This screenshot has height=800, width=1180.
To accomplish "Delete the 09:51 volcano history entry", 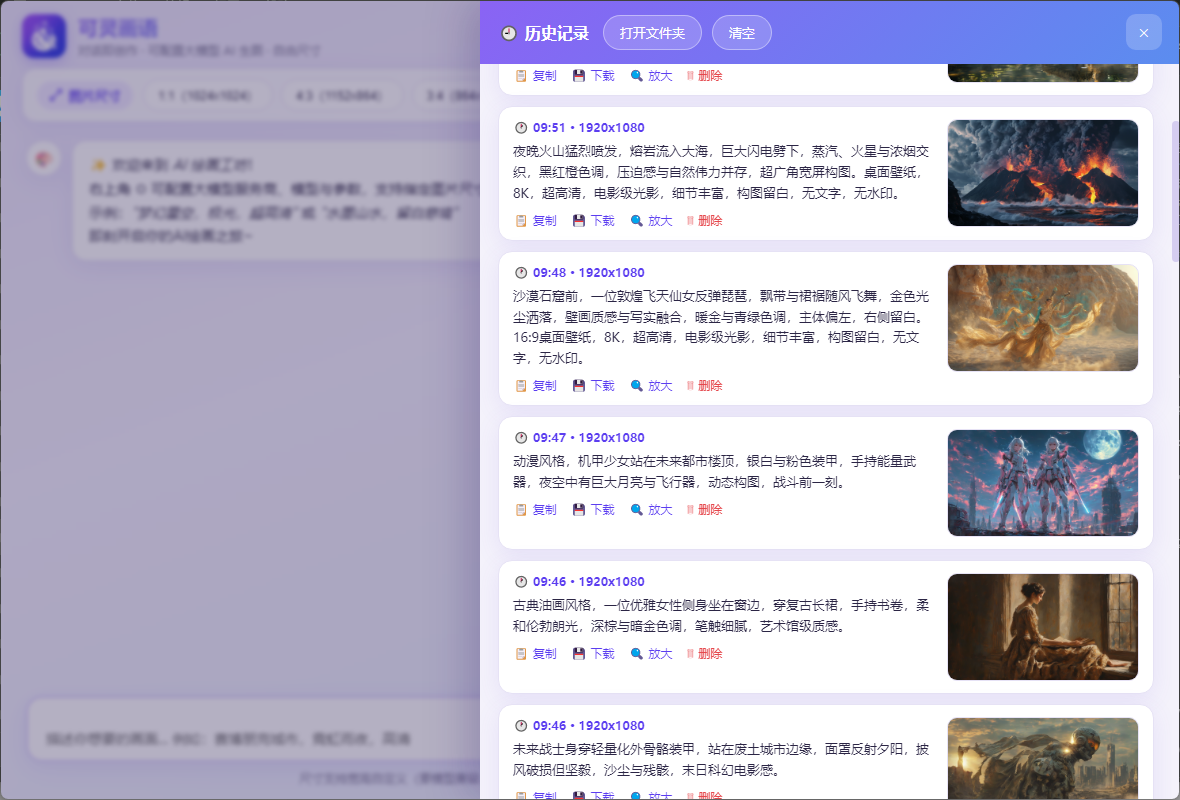I will click(x=704, y=221).
